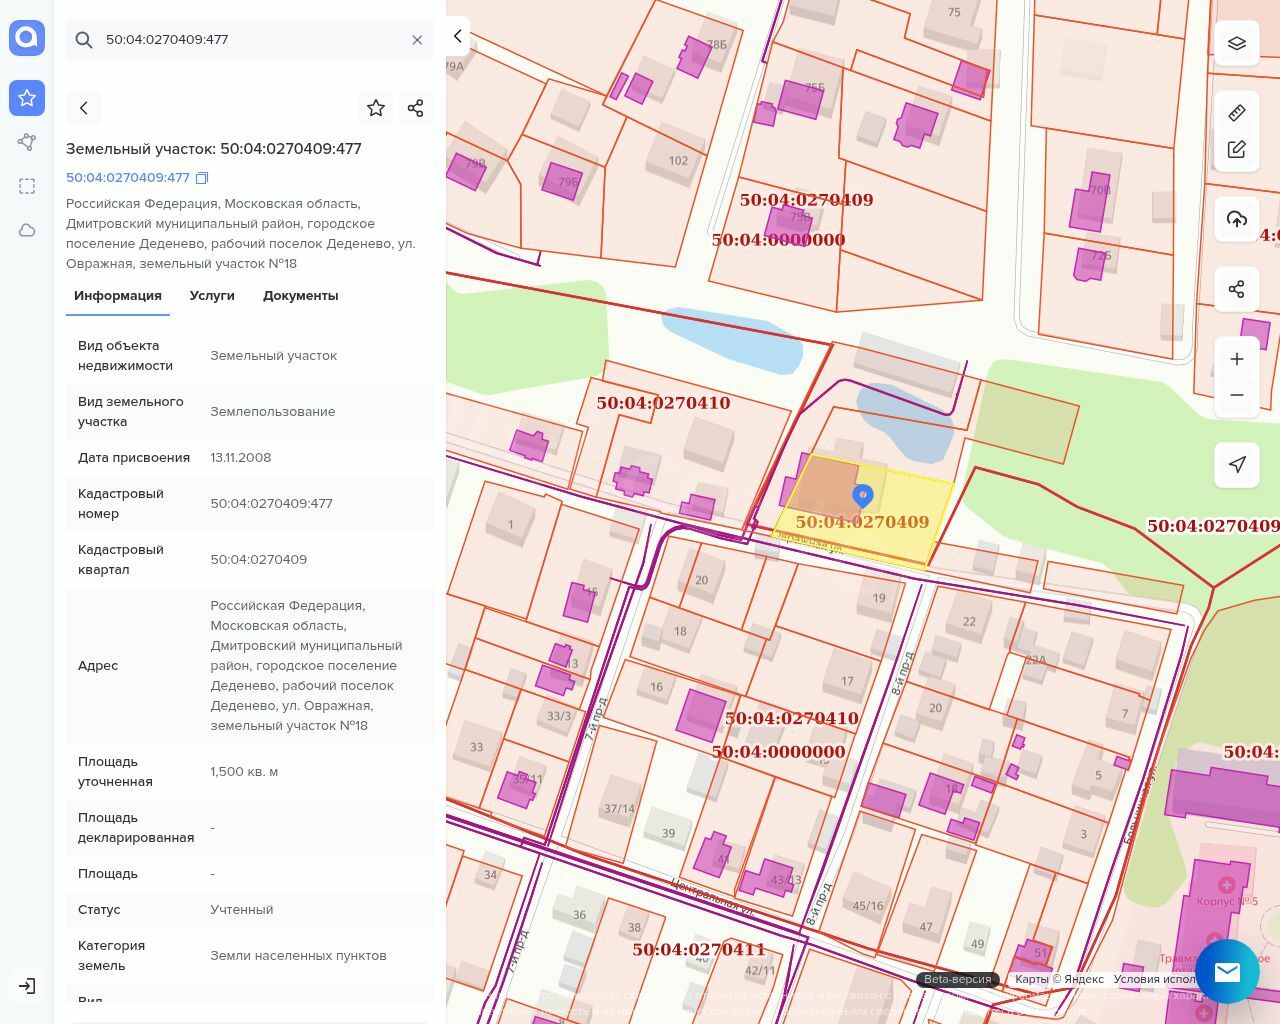1280x1024 pixels.
Task: Activate the draw/edit tool on map
Action: coord(1237,150)
